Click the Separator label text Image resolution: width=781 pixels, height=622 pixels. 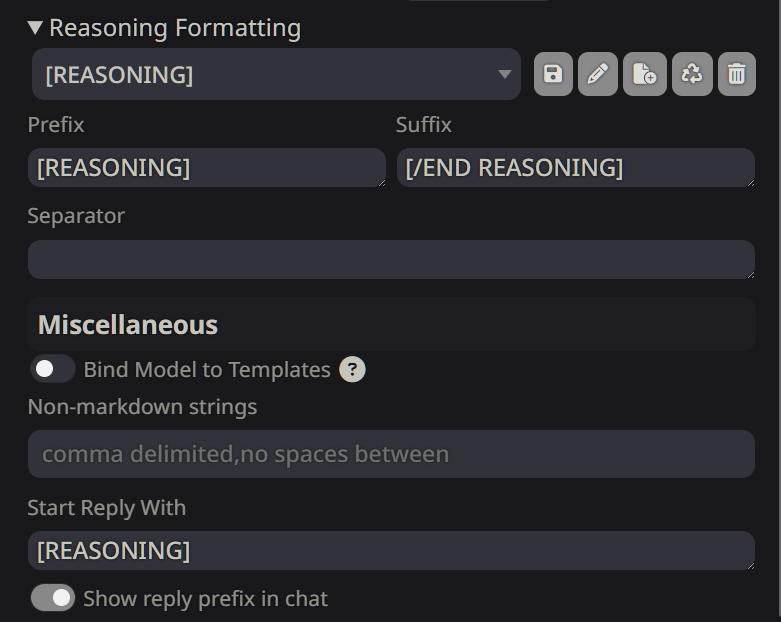pos(76,216)
